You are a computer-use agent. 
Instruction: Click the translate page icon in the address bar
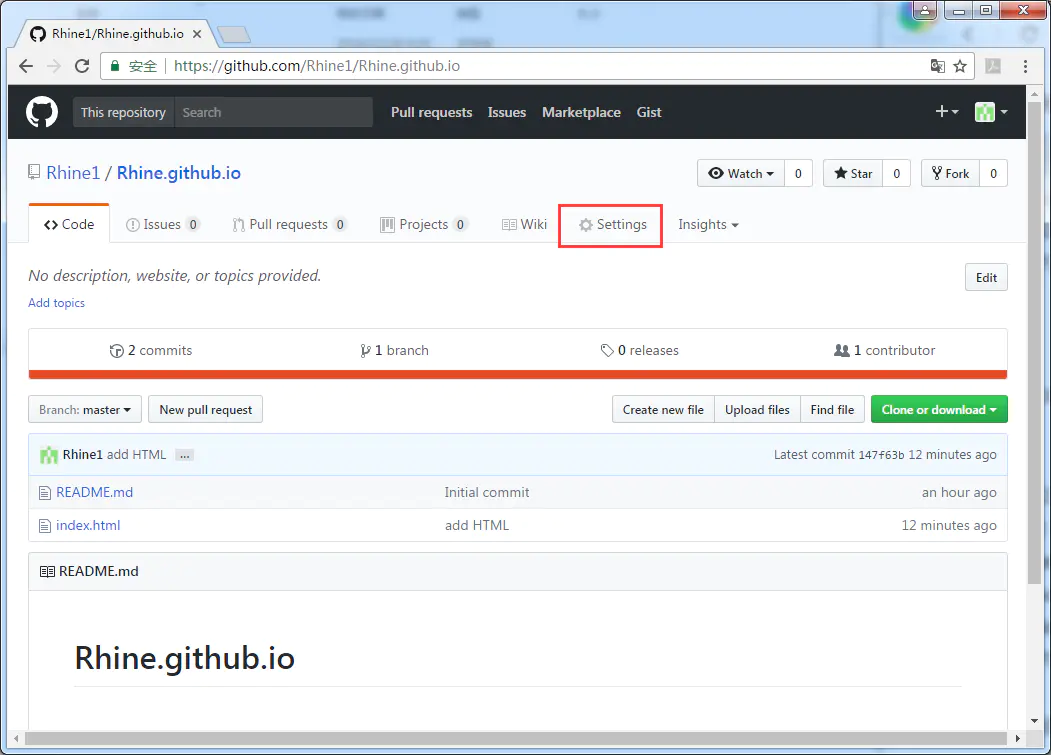coord(937,66)
